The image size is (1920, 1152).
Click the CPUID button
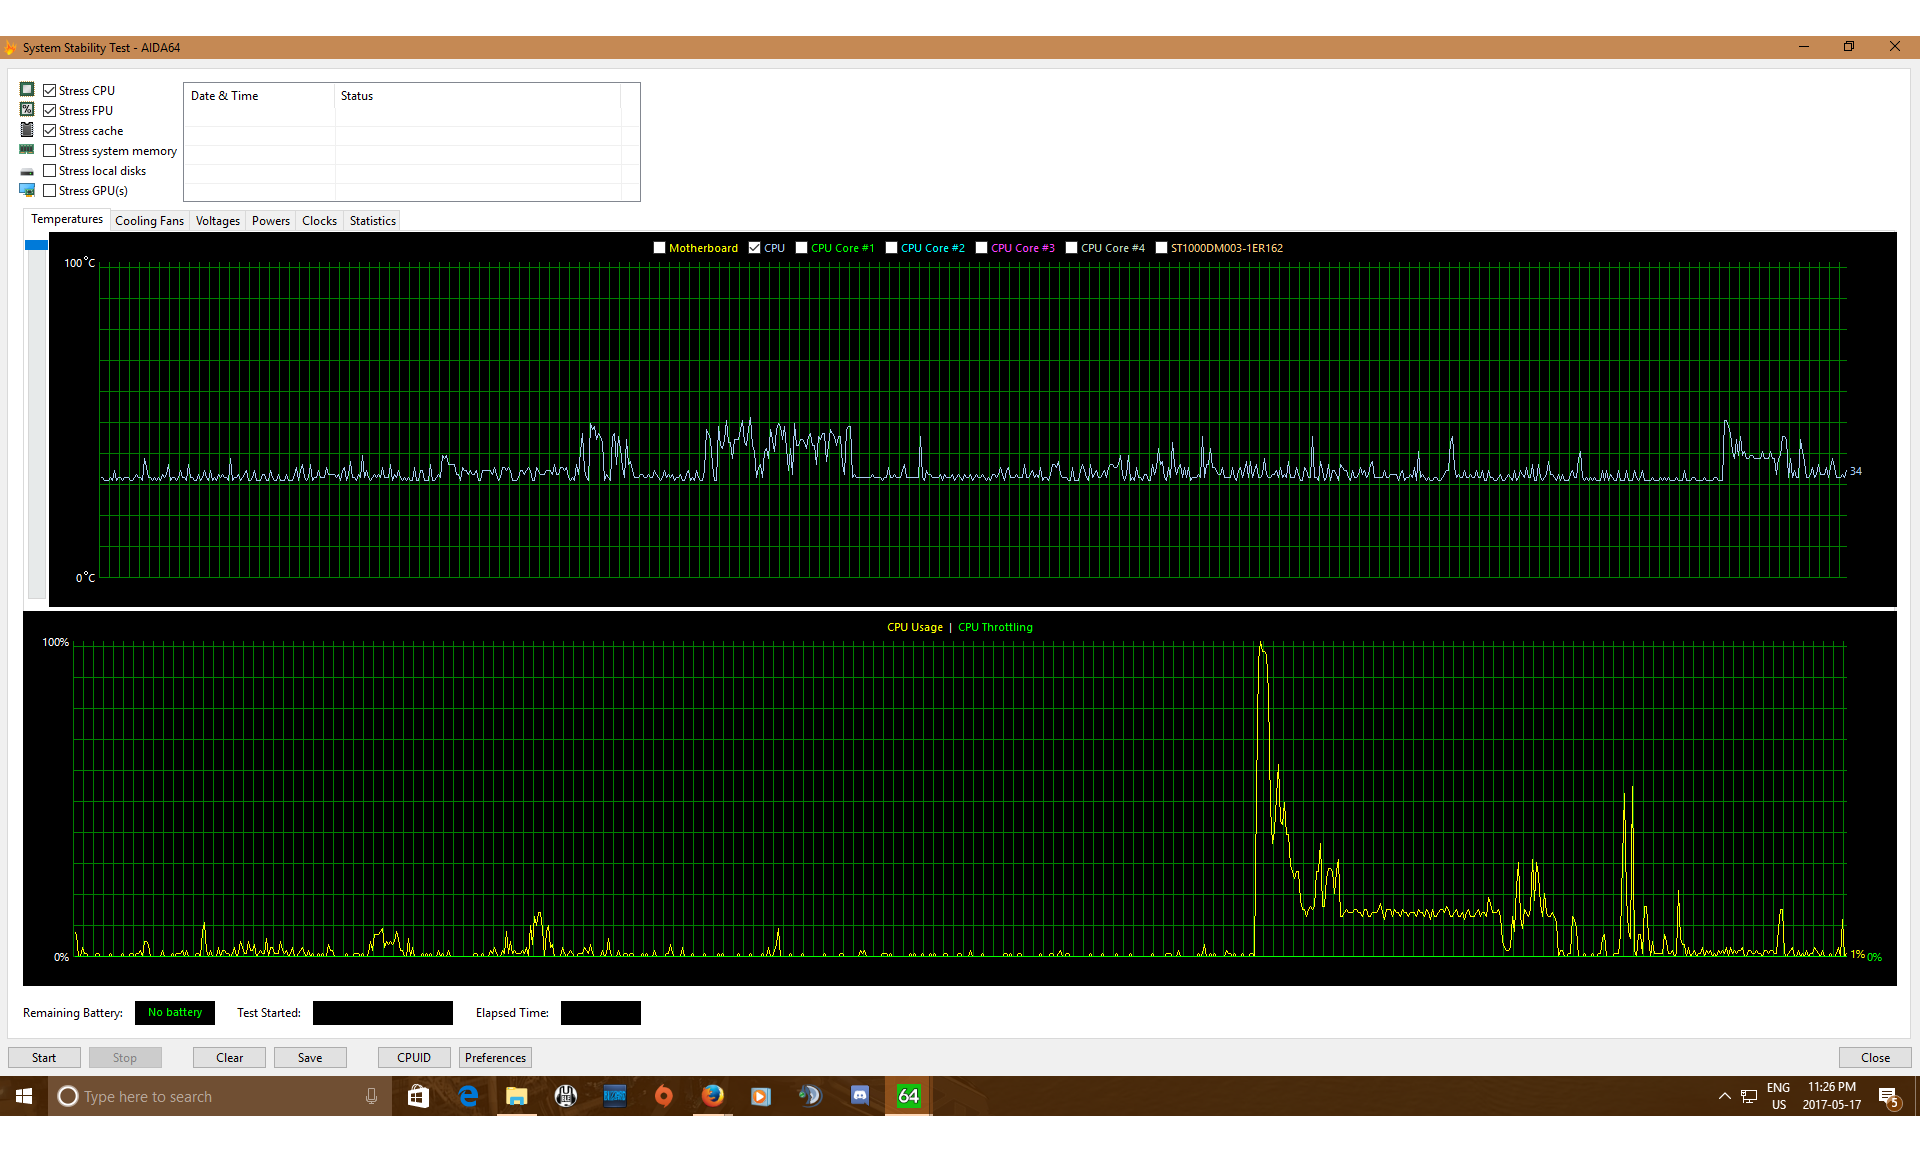[414, 1058]
